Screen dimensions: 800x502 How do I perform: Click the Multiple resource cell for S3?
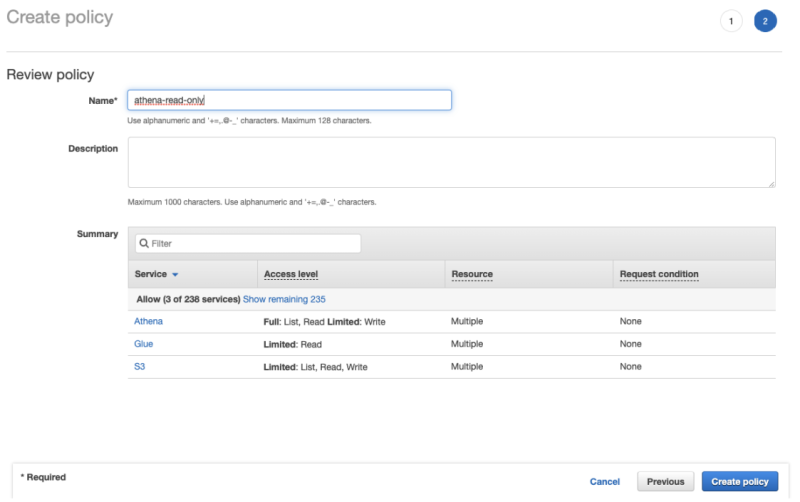pos(467,366)
